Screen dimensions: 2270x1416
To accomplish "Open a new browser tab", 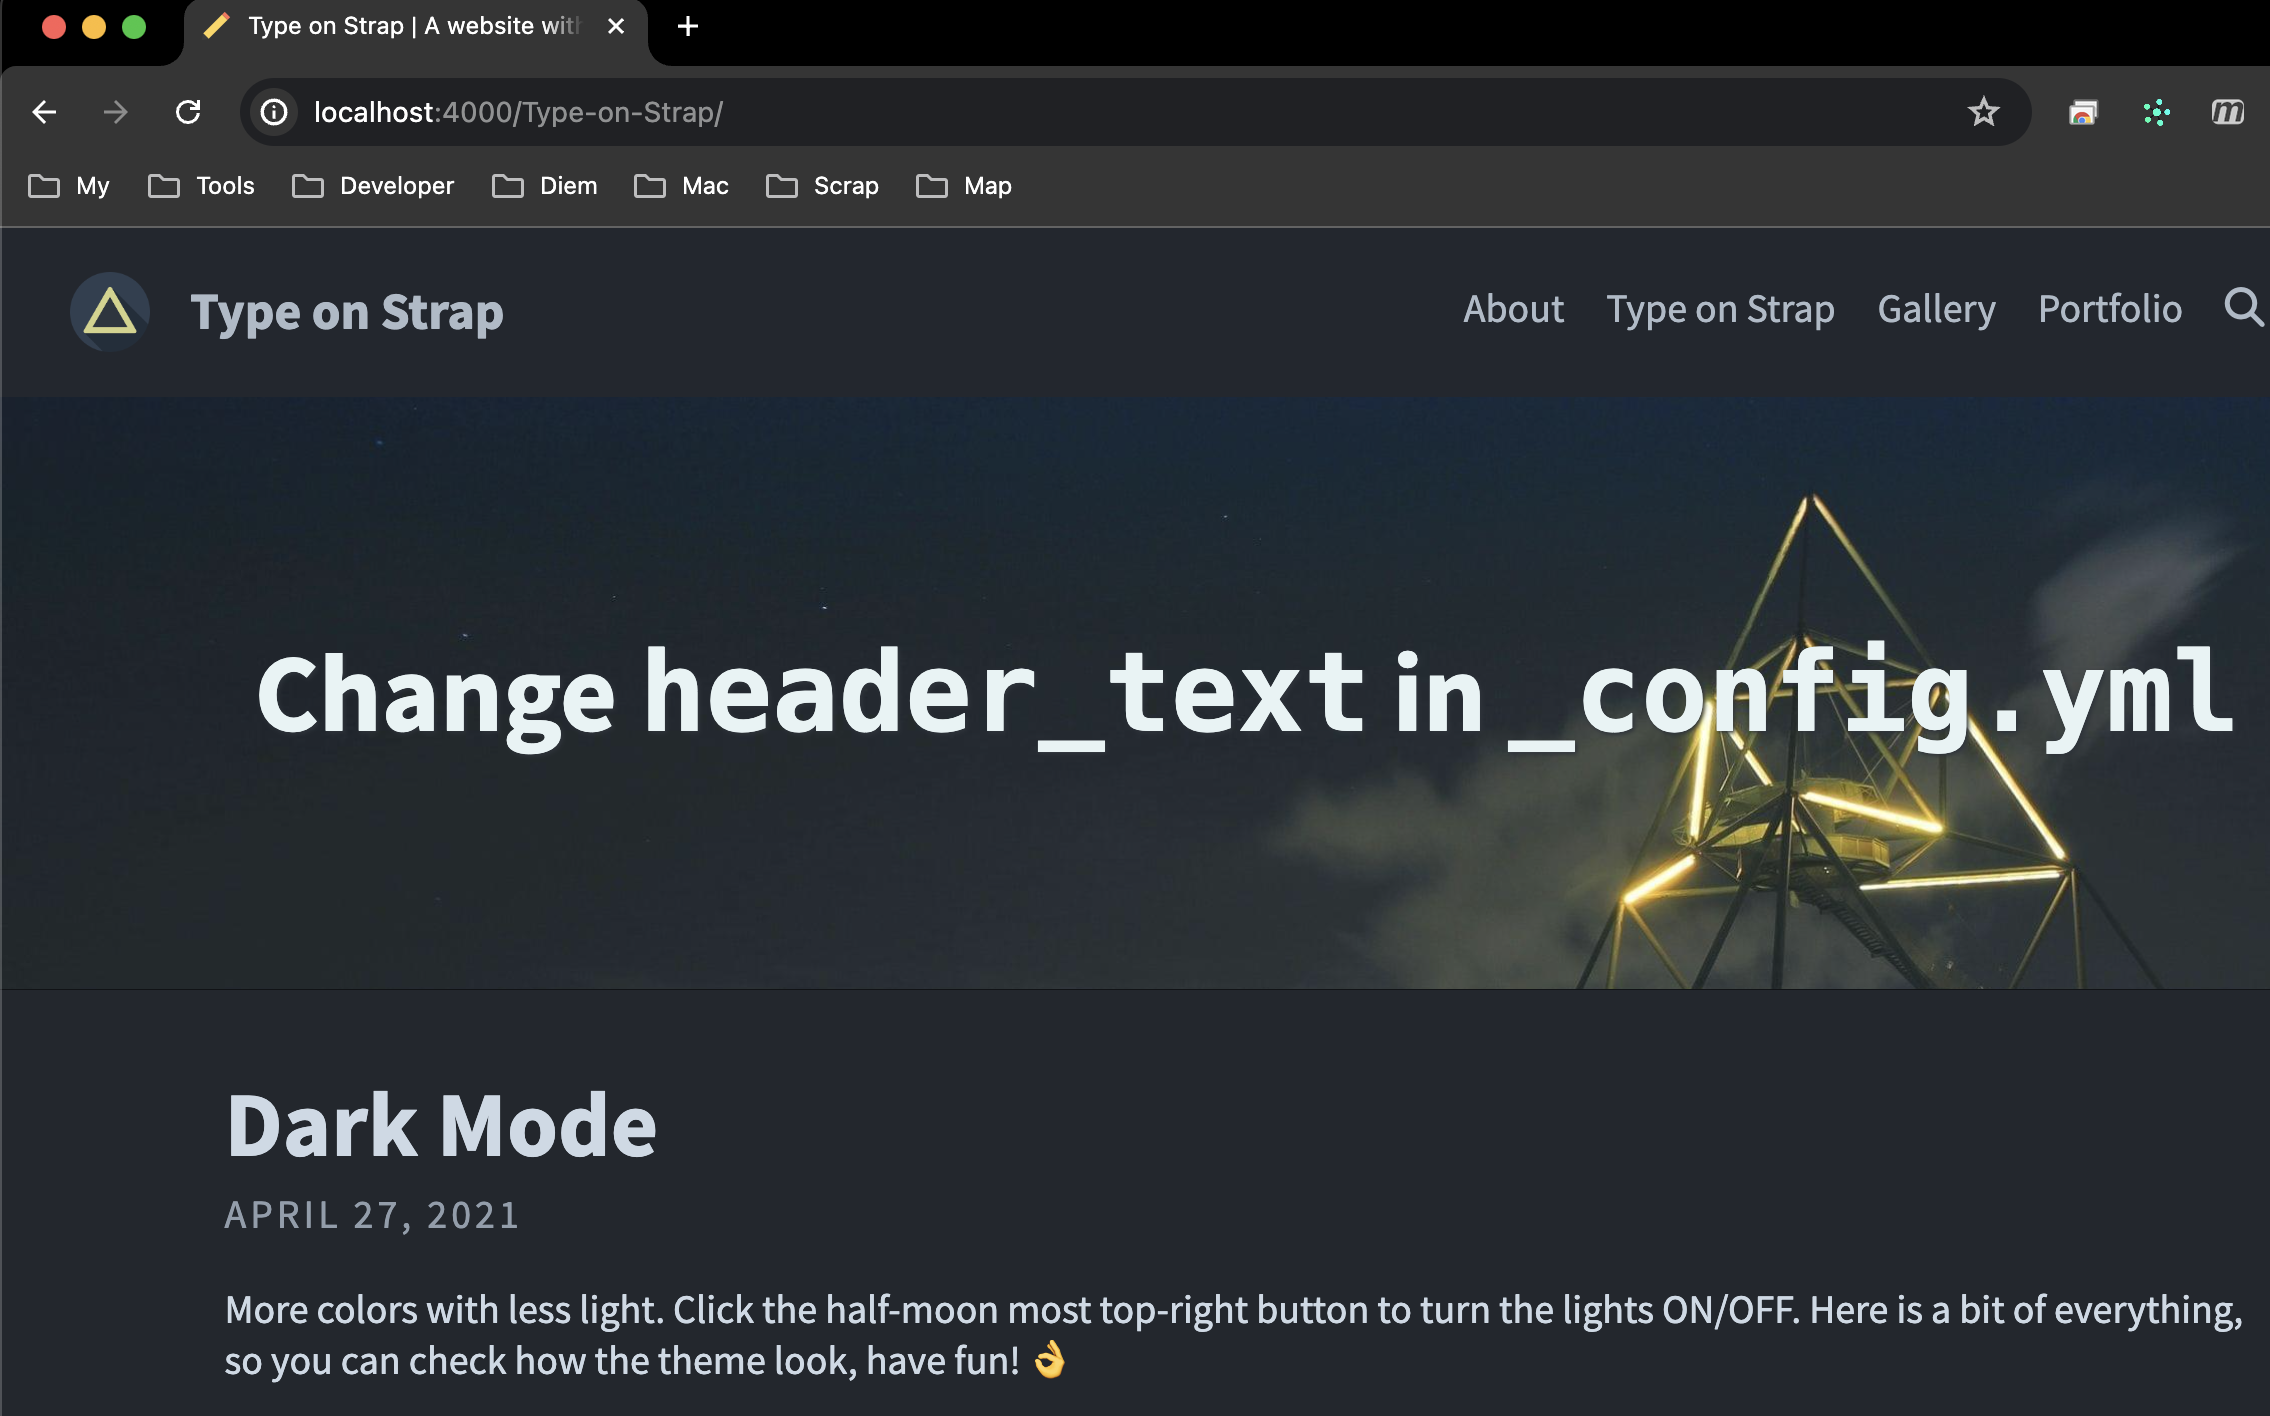I will click(x=686, y=26).
